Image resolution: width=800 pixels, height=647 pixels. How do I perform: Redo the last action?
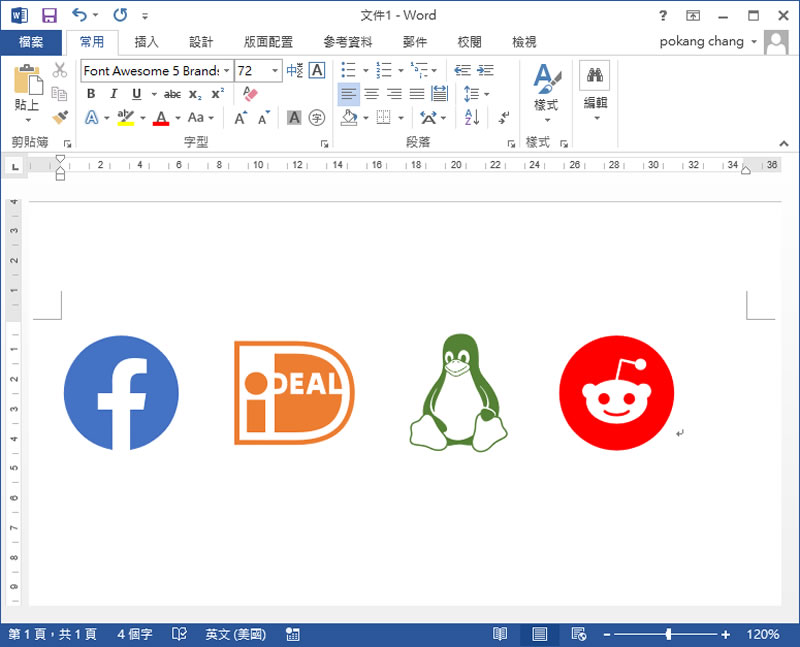pyautogui.click(x=120, y=15)
